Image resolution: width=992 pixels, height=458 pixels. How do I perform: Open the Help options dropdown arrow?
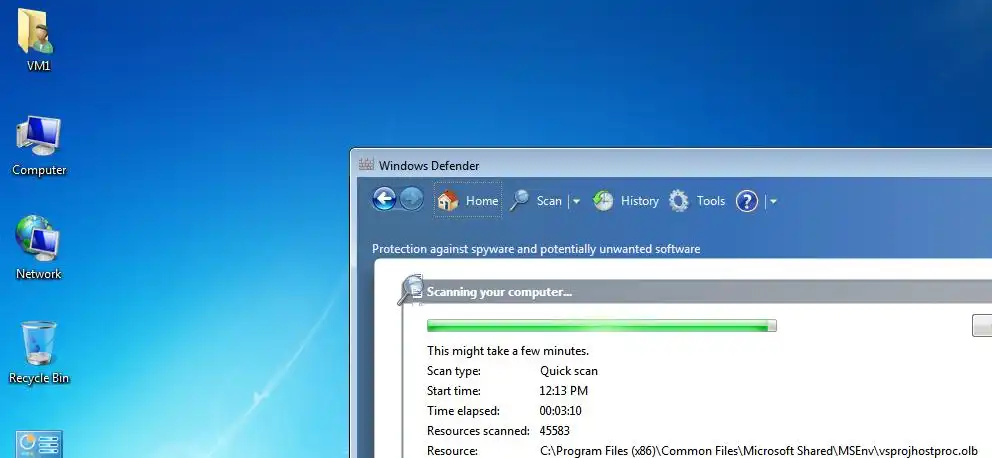point(772,202)
